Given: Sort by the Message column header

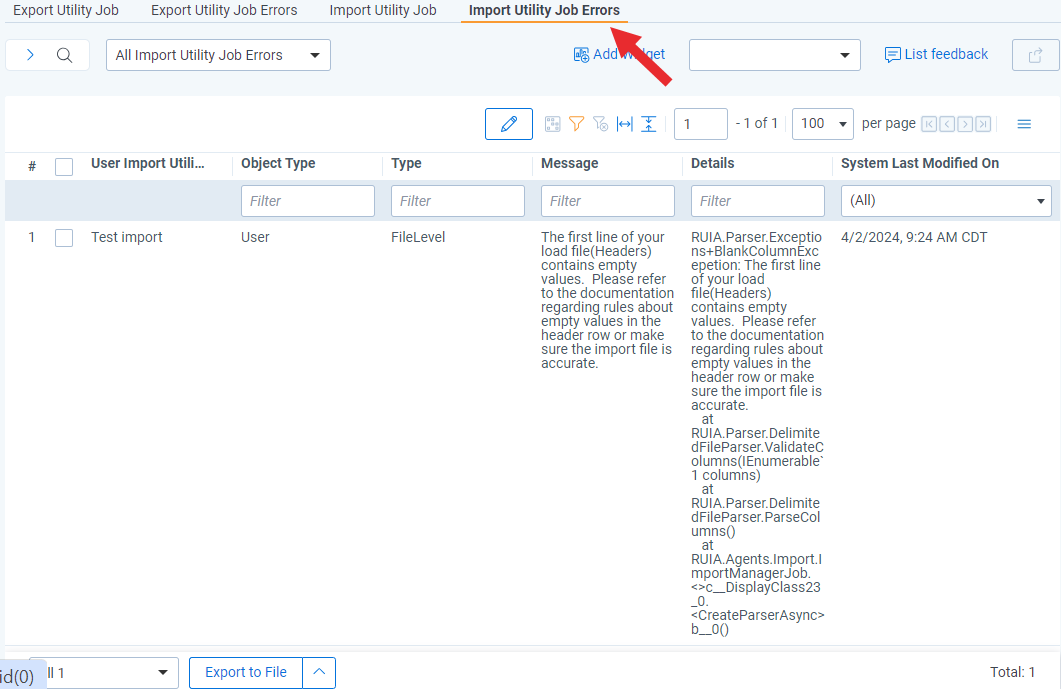Looking at the screenshot, I should tap(570, 163).
